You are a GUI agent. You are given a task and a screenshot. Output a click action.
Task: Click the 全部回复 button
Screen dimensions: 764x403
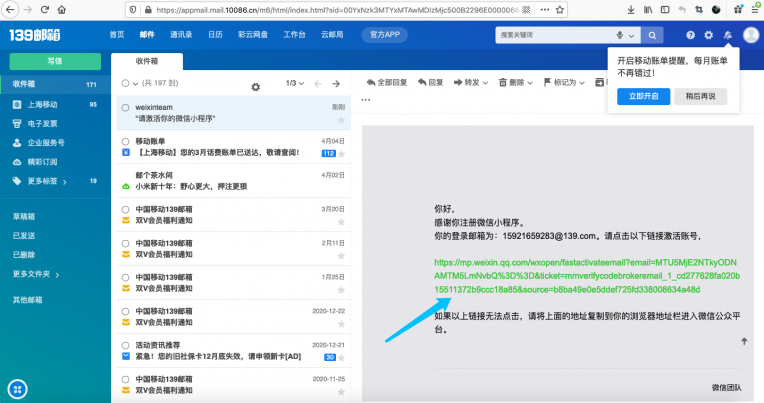point(387,83)
